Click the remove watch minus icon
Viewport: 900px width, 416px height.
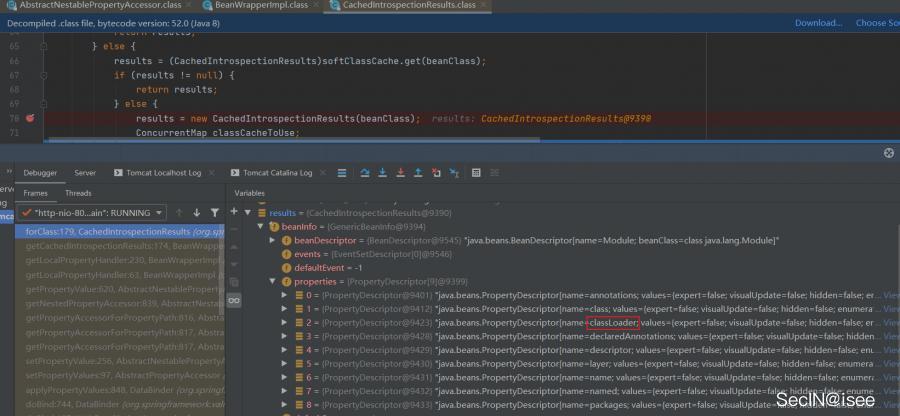click(234, 229)
